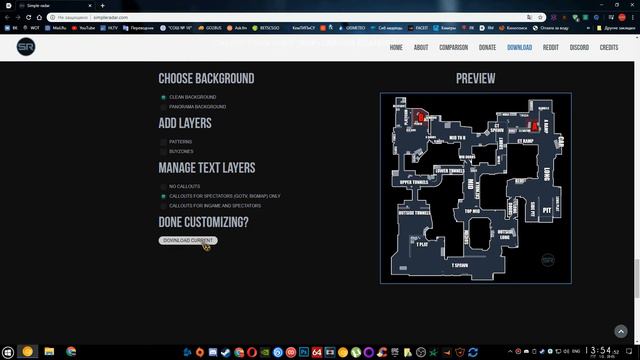Click the browser back arrow

7,18
